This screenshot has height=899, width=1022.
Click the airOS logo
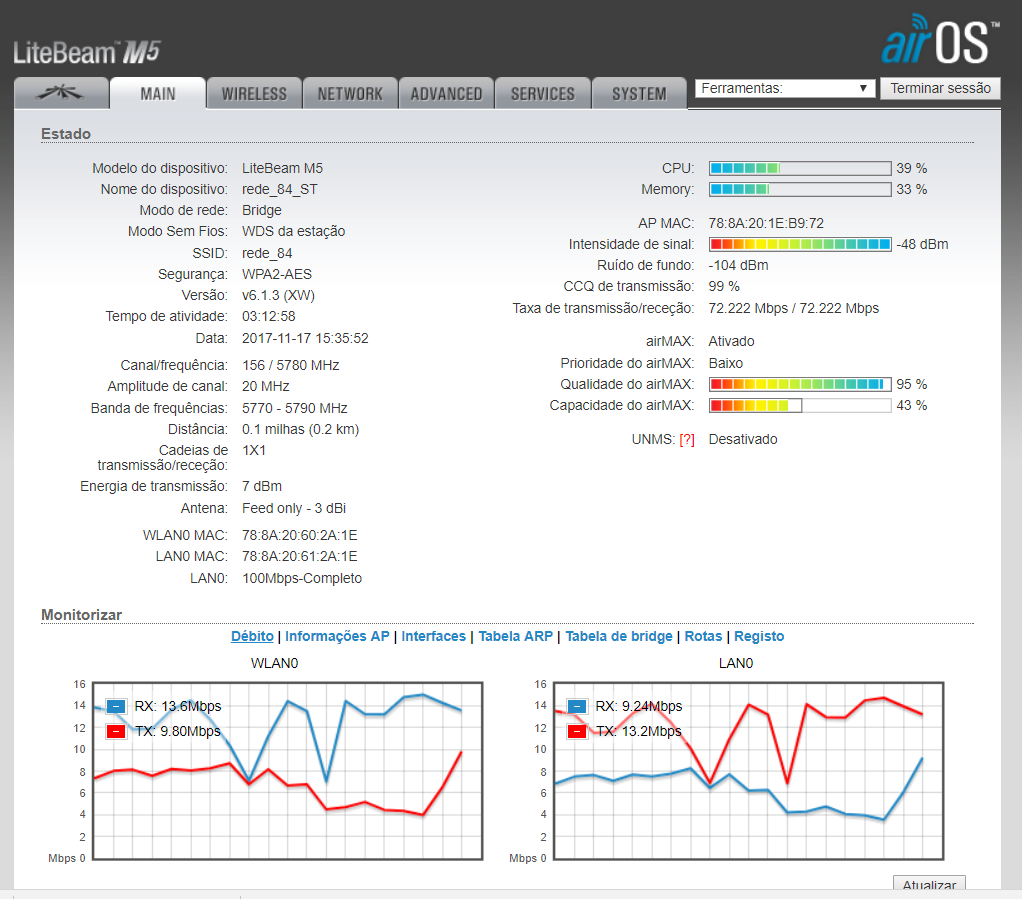[x=940, y=40]
